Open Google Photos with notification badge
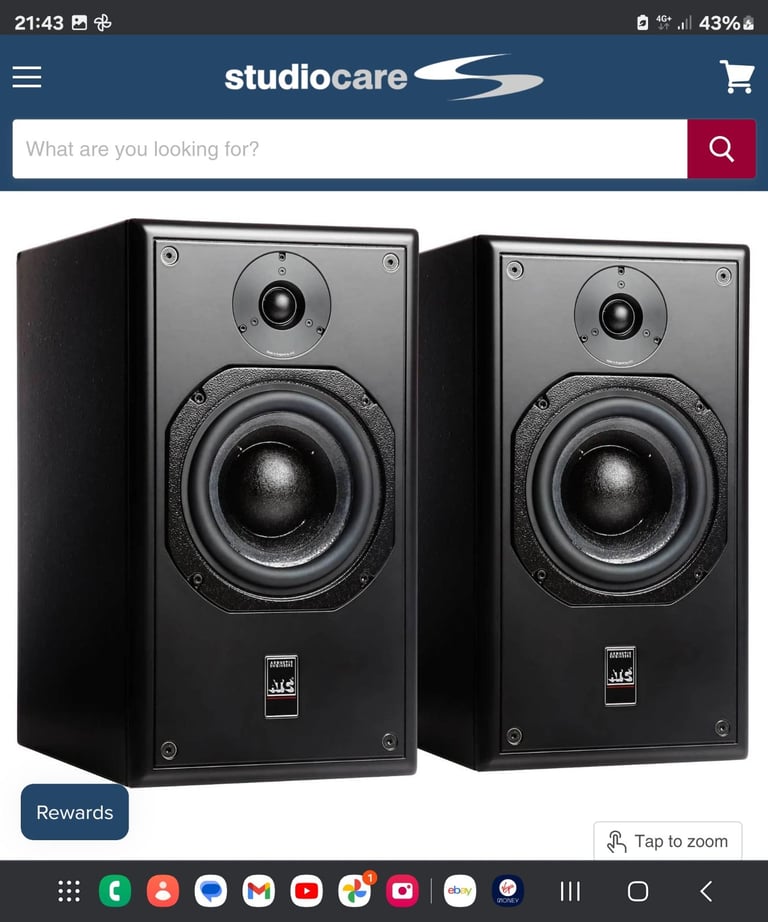Screen dimensions: 768x922 point(355,891)
